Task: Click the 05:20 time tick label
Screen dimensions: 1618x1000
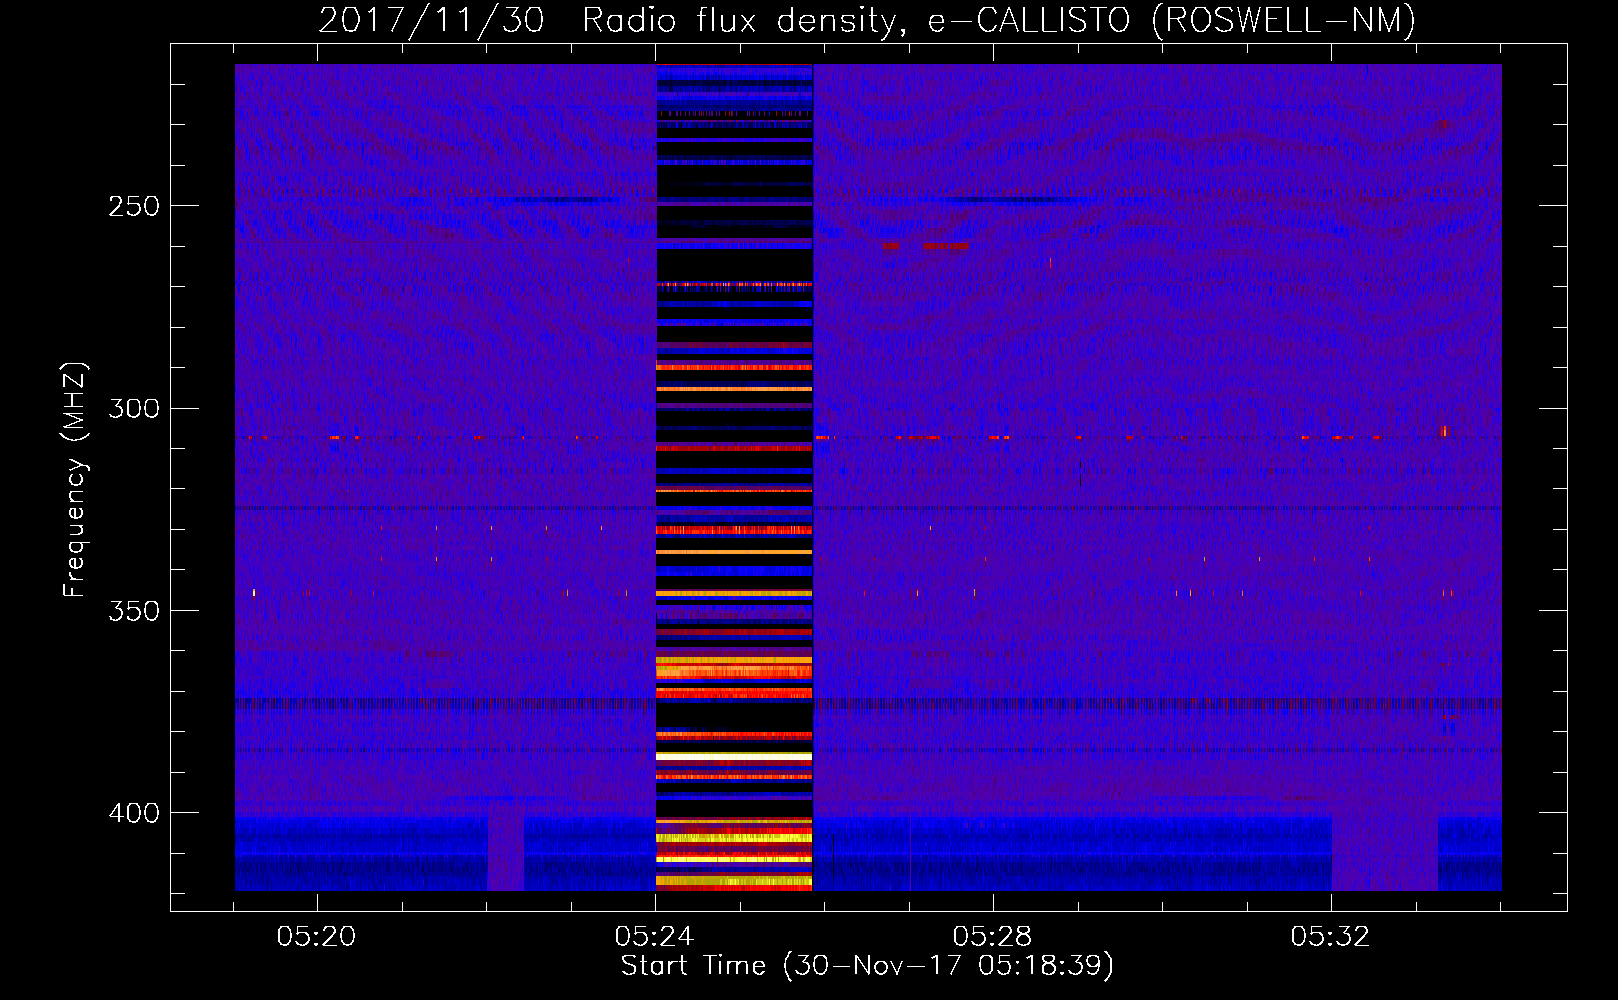Action: click(x=316, y=936)
